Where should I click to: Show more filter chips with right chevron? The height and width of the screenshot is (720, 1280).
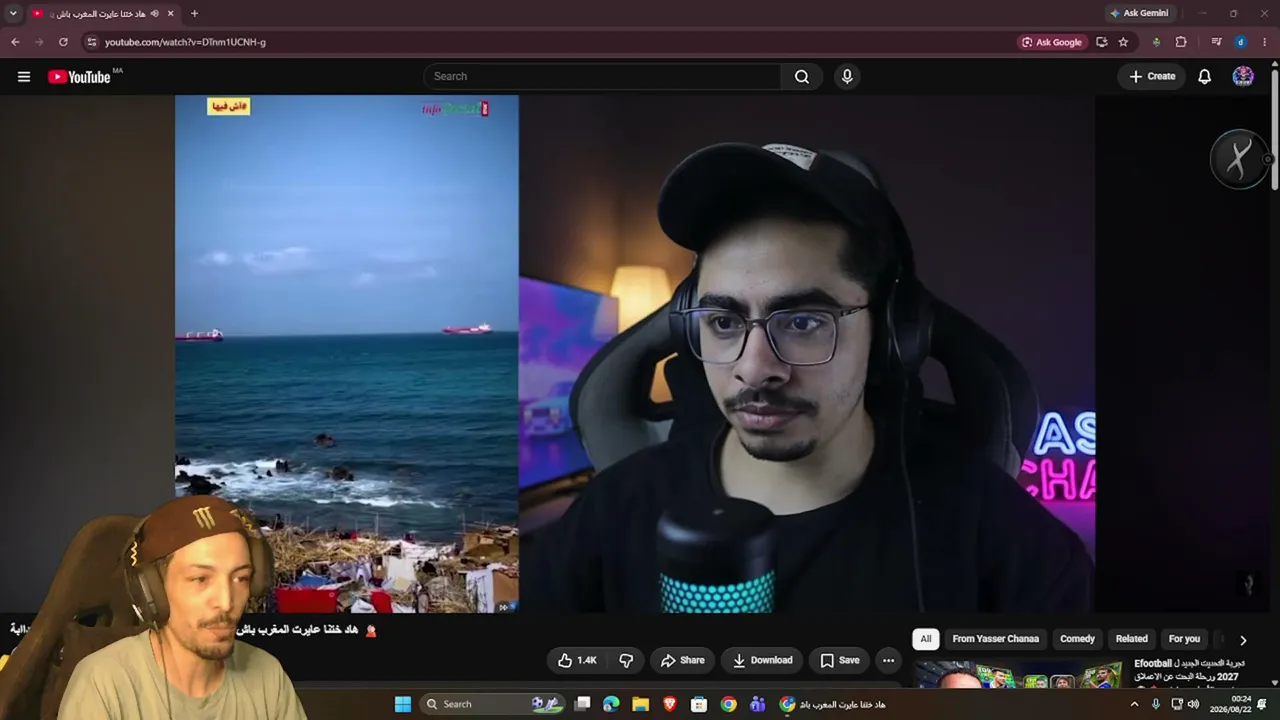[1243, 640]
